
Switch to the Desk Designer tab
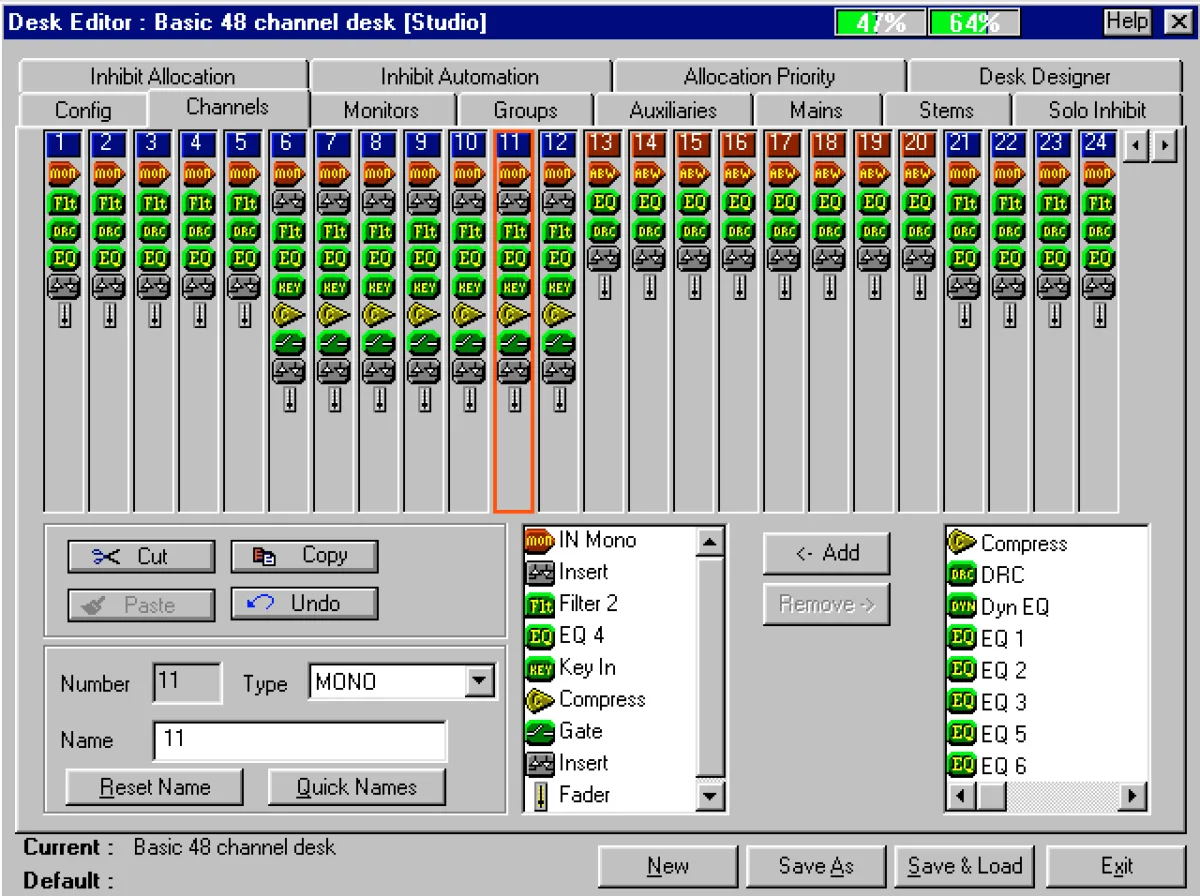tap(1045, 76)
